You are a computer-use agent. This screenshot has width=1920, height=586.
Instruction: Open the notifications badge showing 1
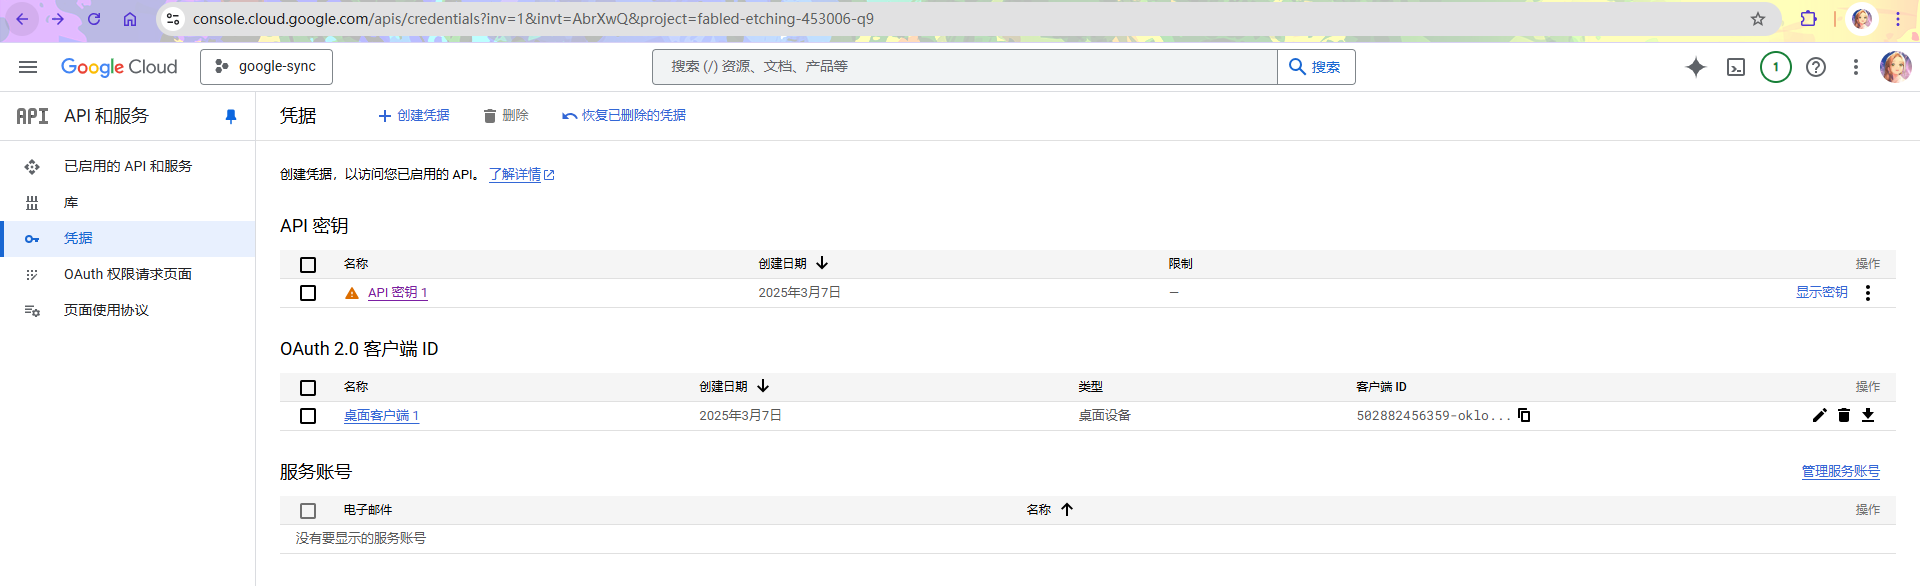pyautogui.click(x=1776, y=67)
